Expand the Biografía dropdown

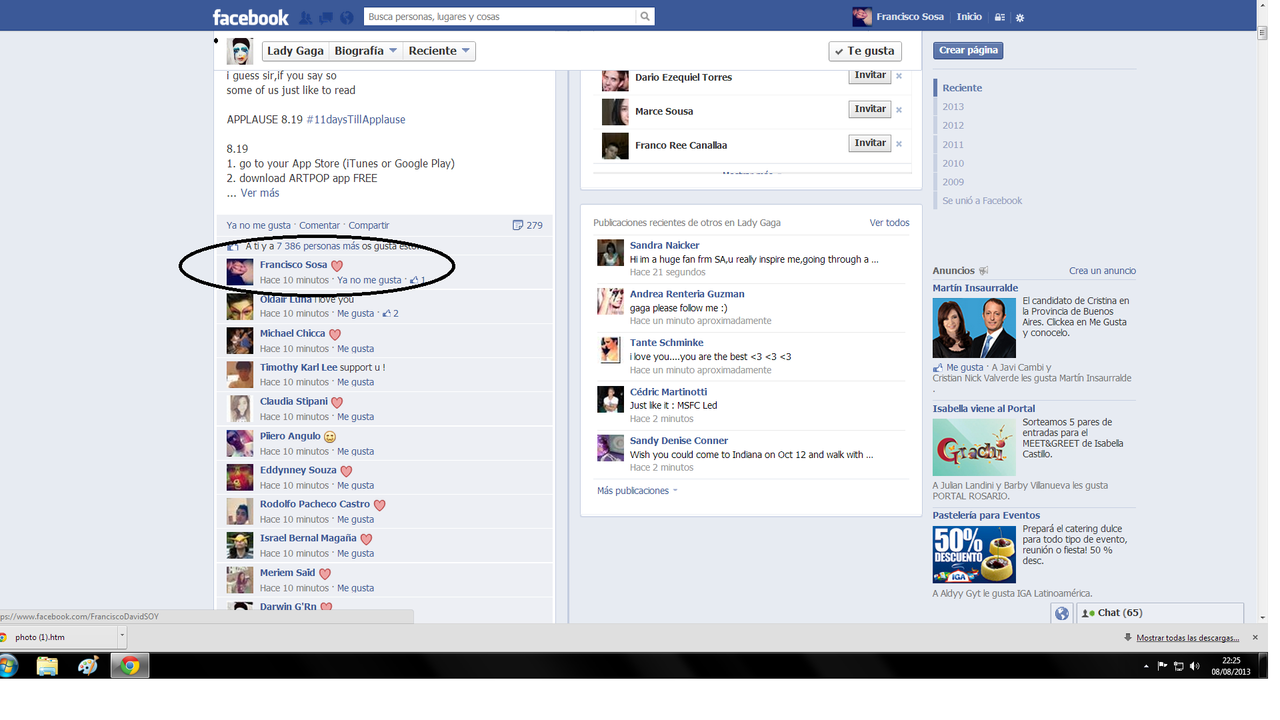pos(365,51)
